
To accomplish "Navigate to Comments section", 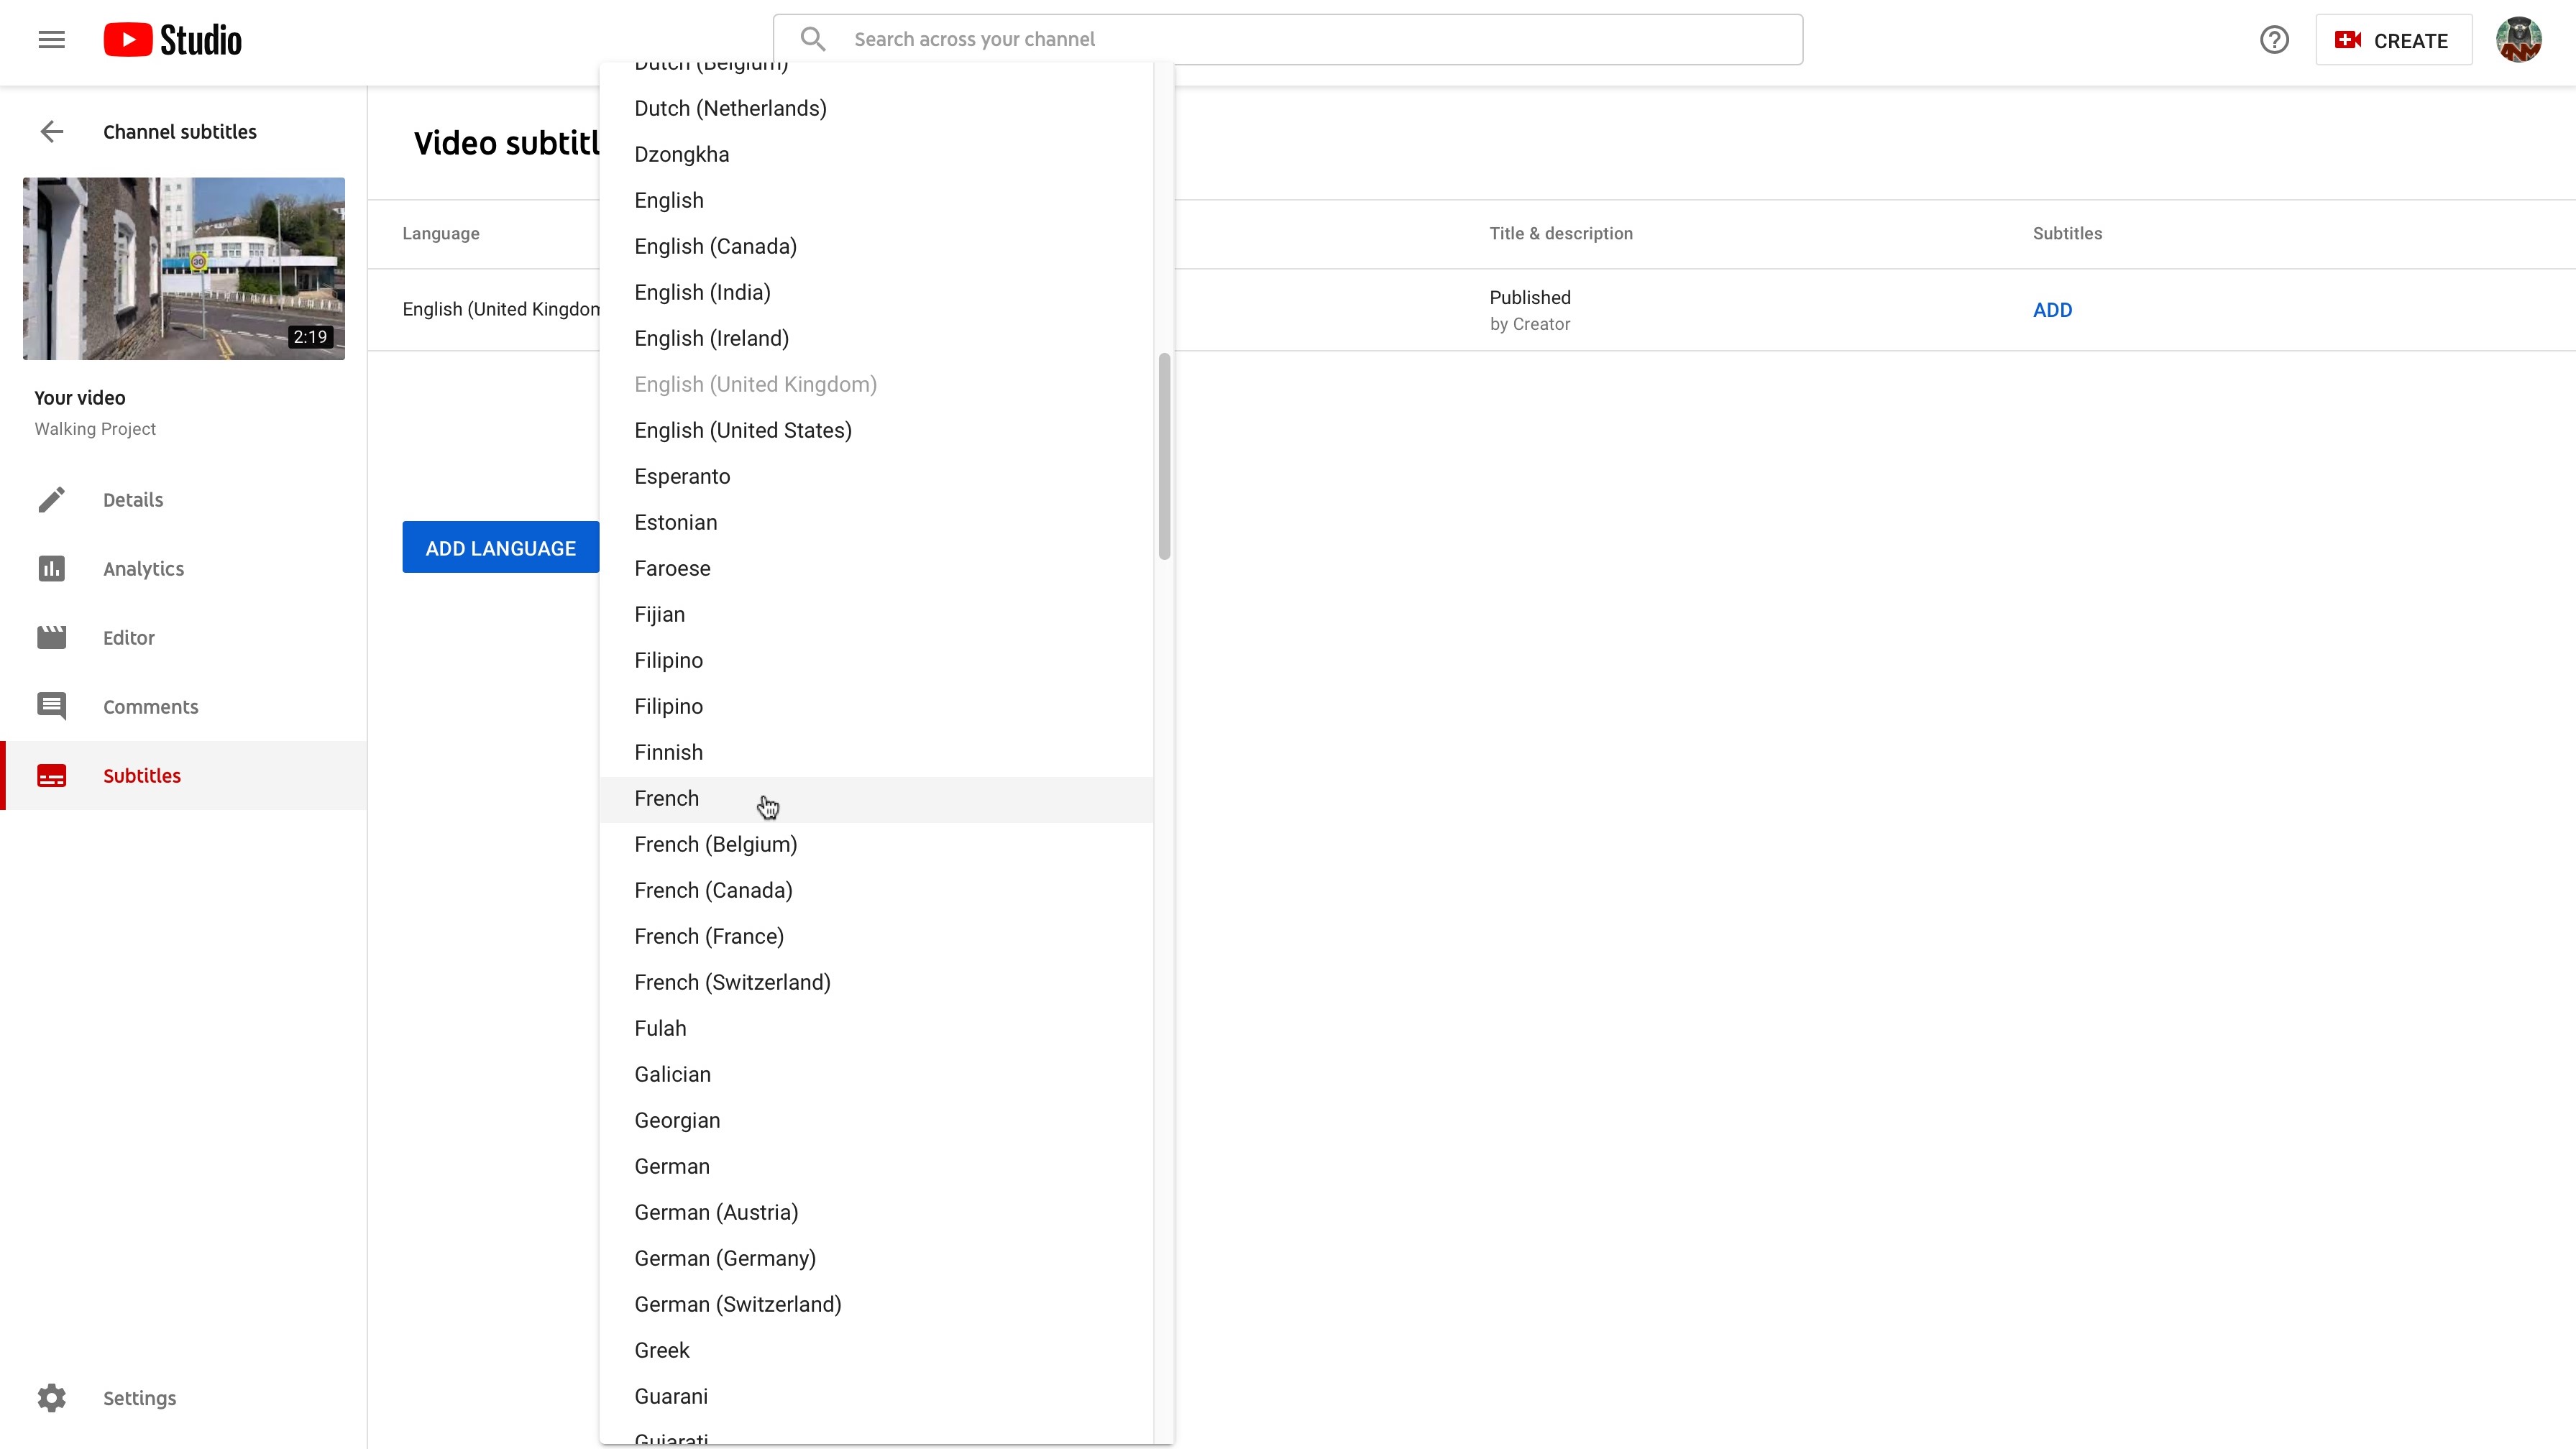I will [x=150, y=706].
